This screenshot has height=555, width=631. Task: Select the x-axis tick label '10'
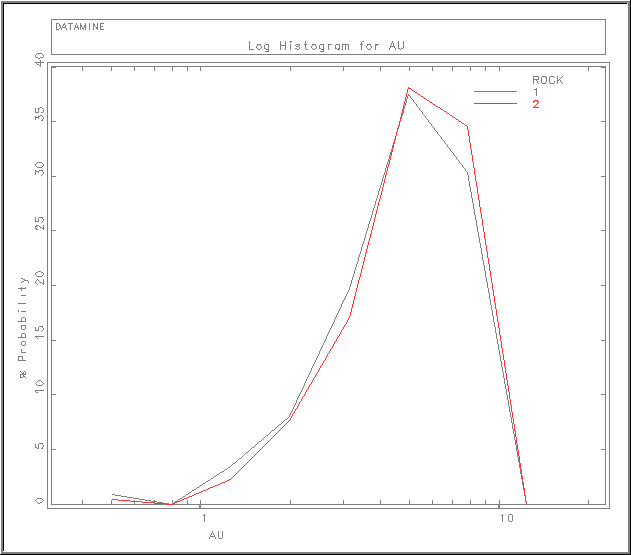(506, 518)
